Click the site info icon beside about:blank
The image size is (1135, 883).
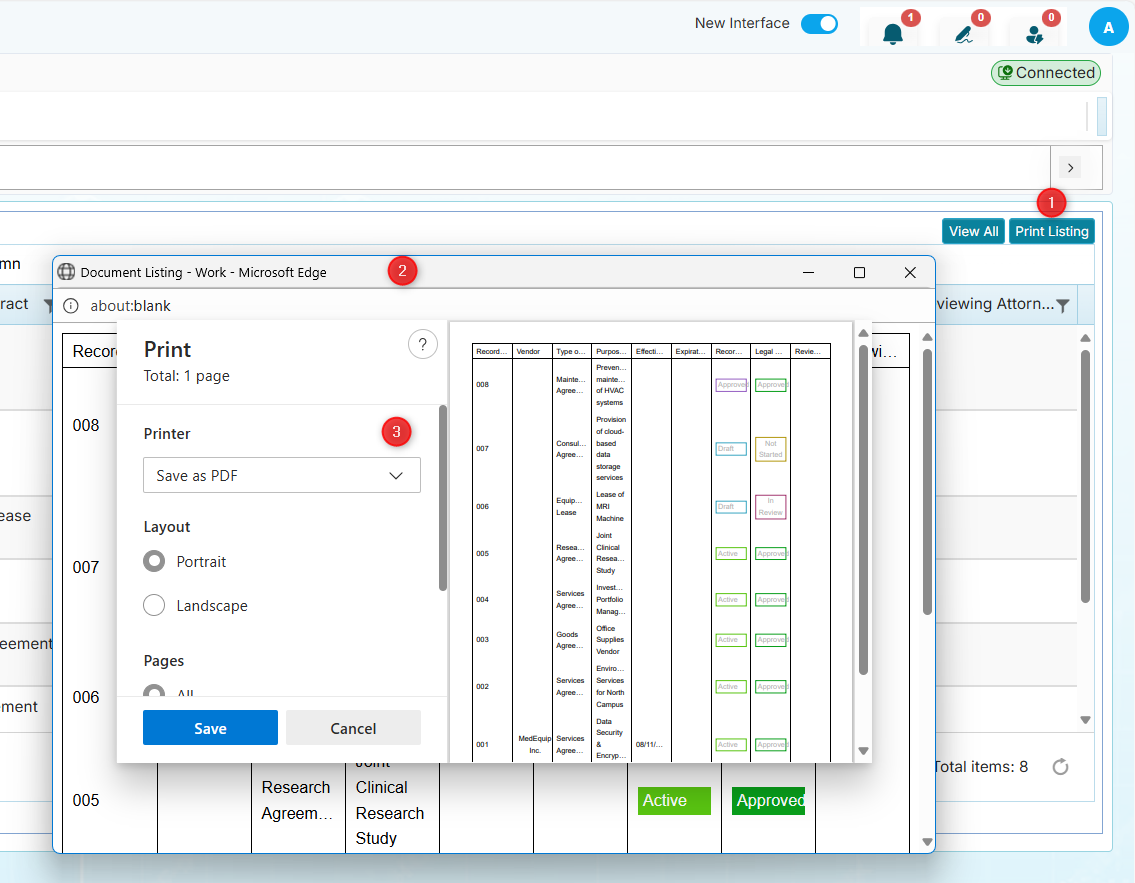point(70,306)
